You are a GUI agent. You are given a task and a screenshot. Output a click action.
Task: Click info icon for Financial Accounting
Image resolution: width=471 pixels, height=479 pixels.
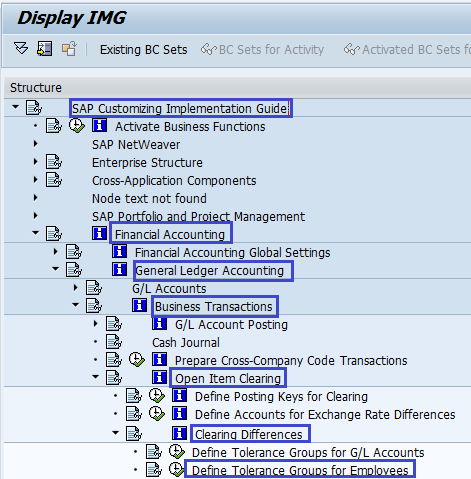click(x=99, y=233)
